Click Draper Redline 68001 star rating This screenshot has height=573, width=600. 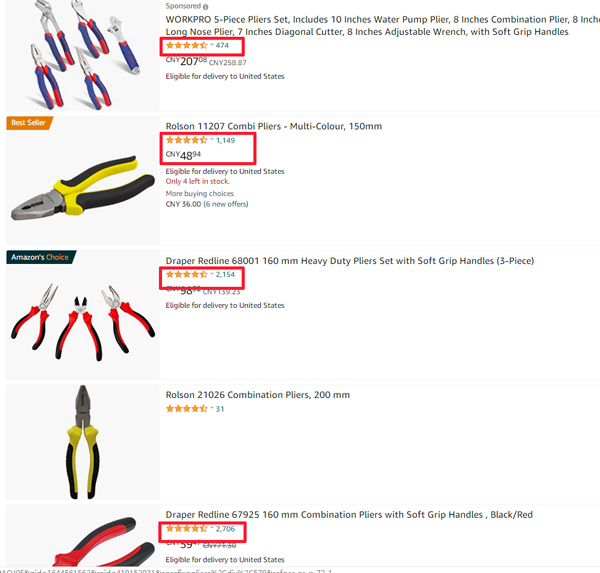point(186,274)
